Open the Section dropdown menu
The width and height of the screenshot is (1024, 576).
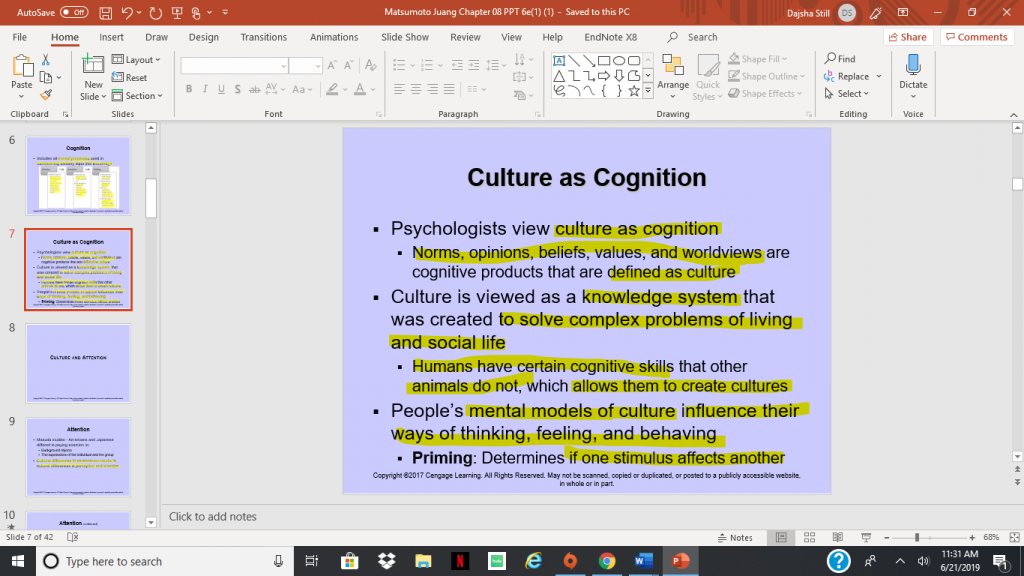click(x=139, y=96)
